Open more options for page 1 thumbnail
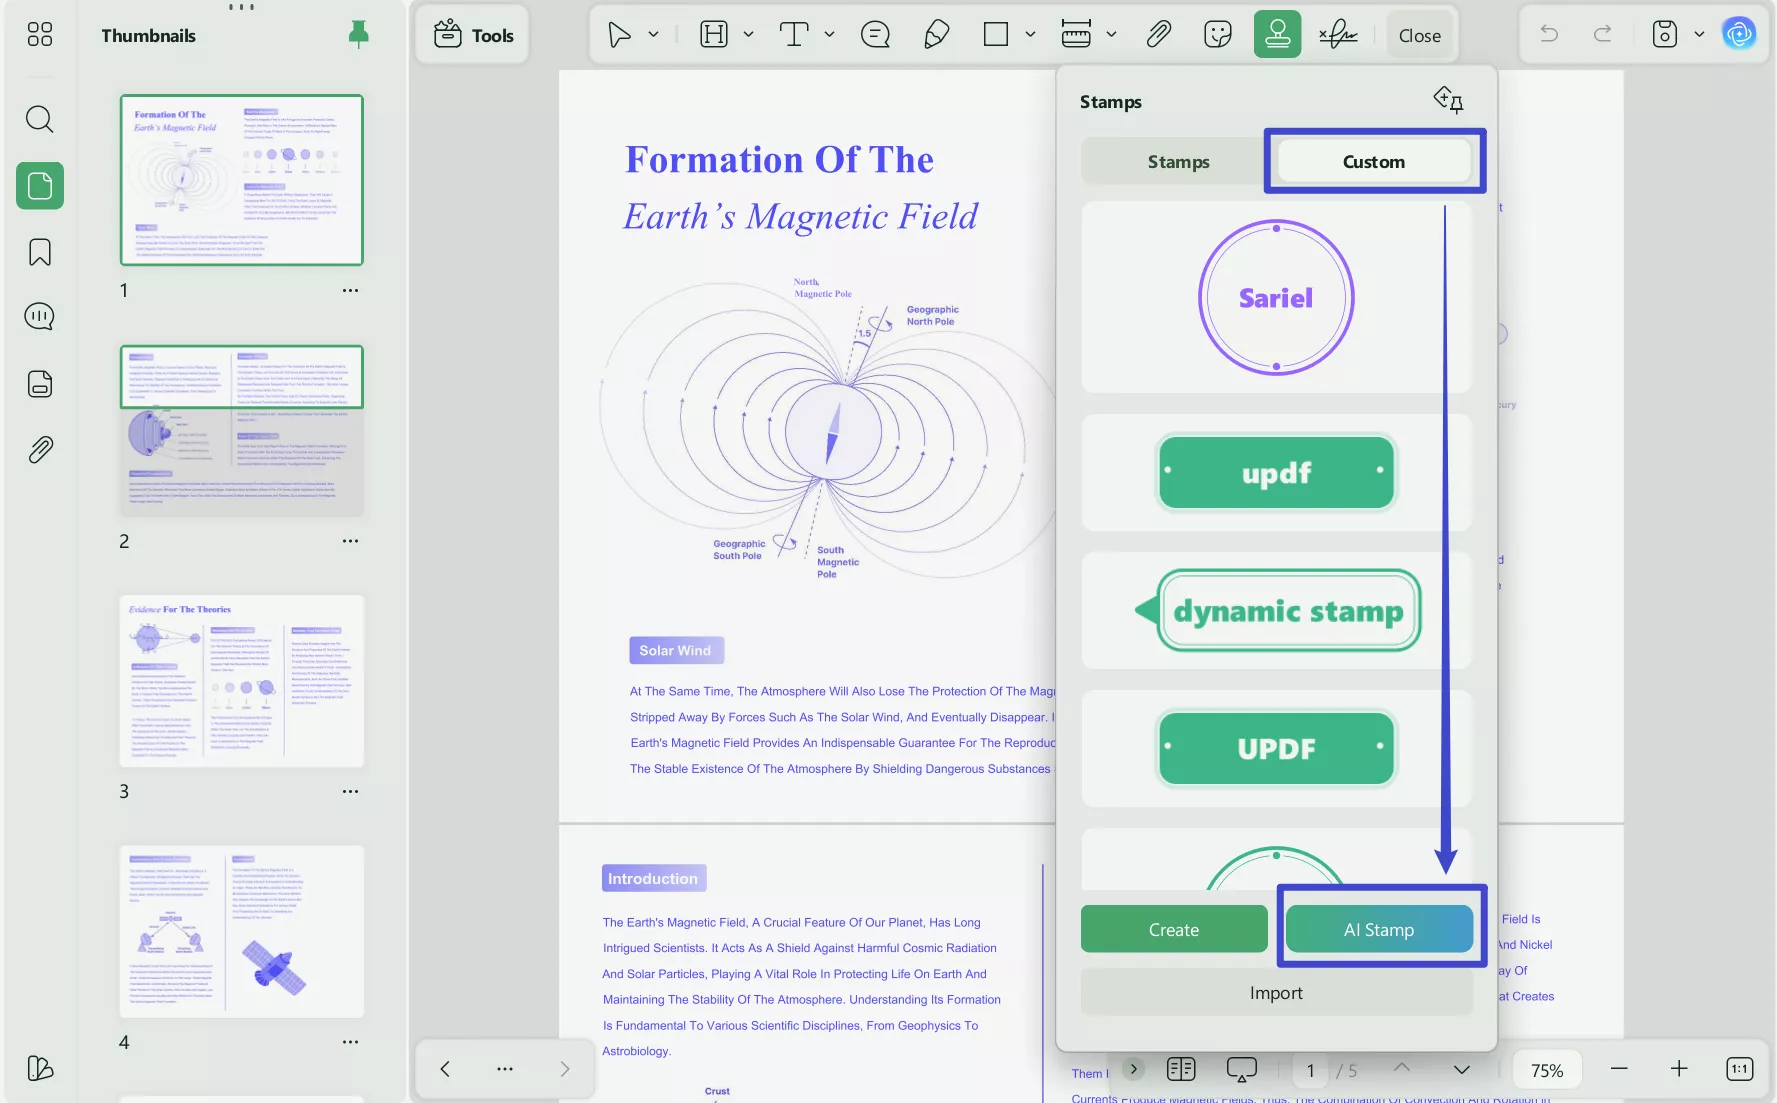Image resolution: width=1777 pixels, height=1103 pixels. coord(350,291)
